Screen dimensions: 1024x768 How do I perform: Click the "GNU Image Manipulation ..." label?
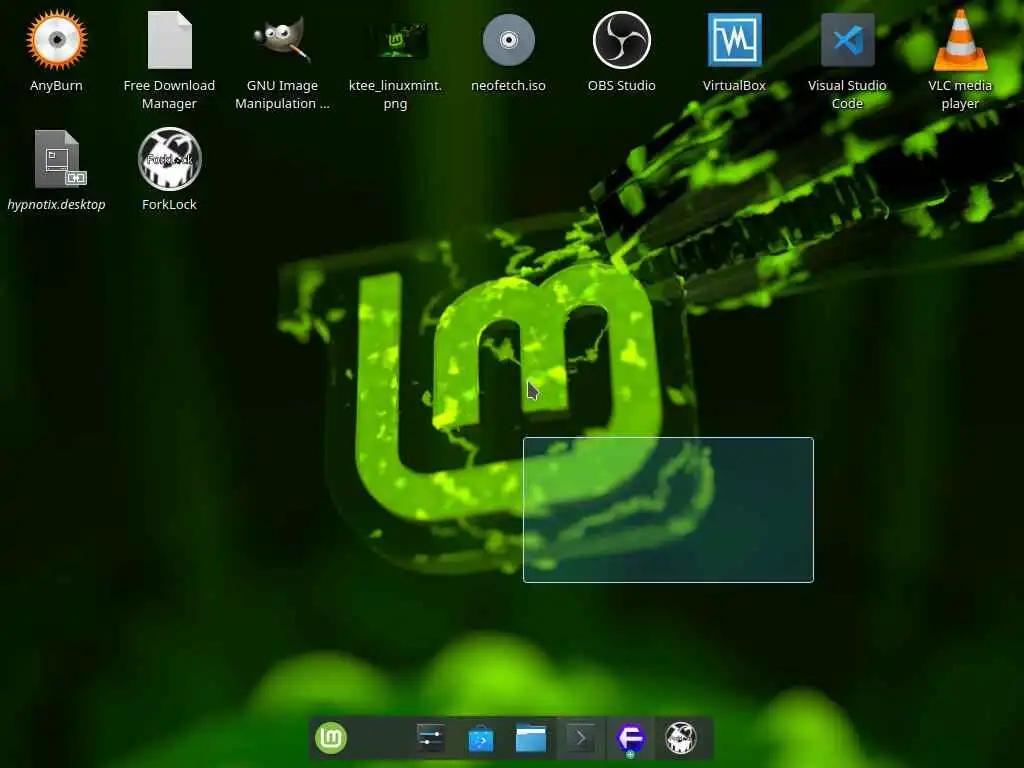pos(282,95)
